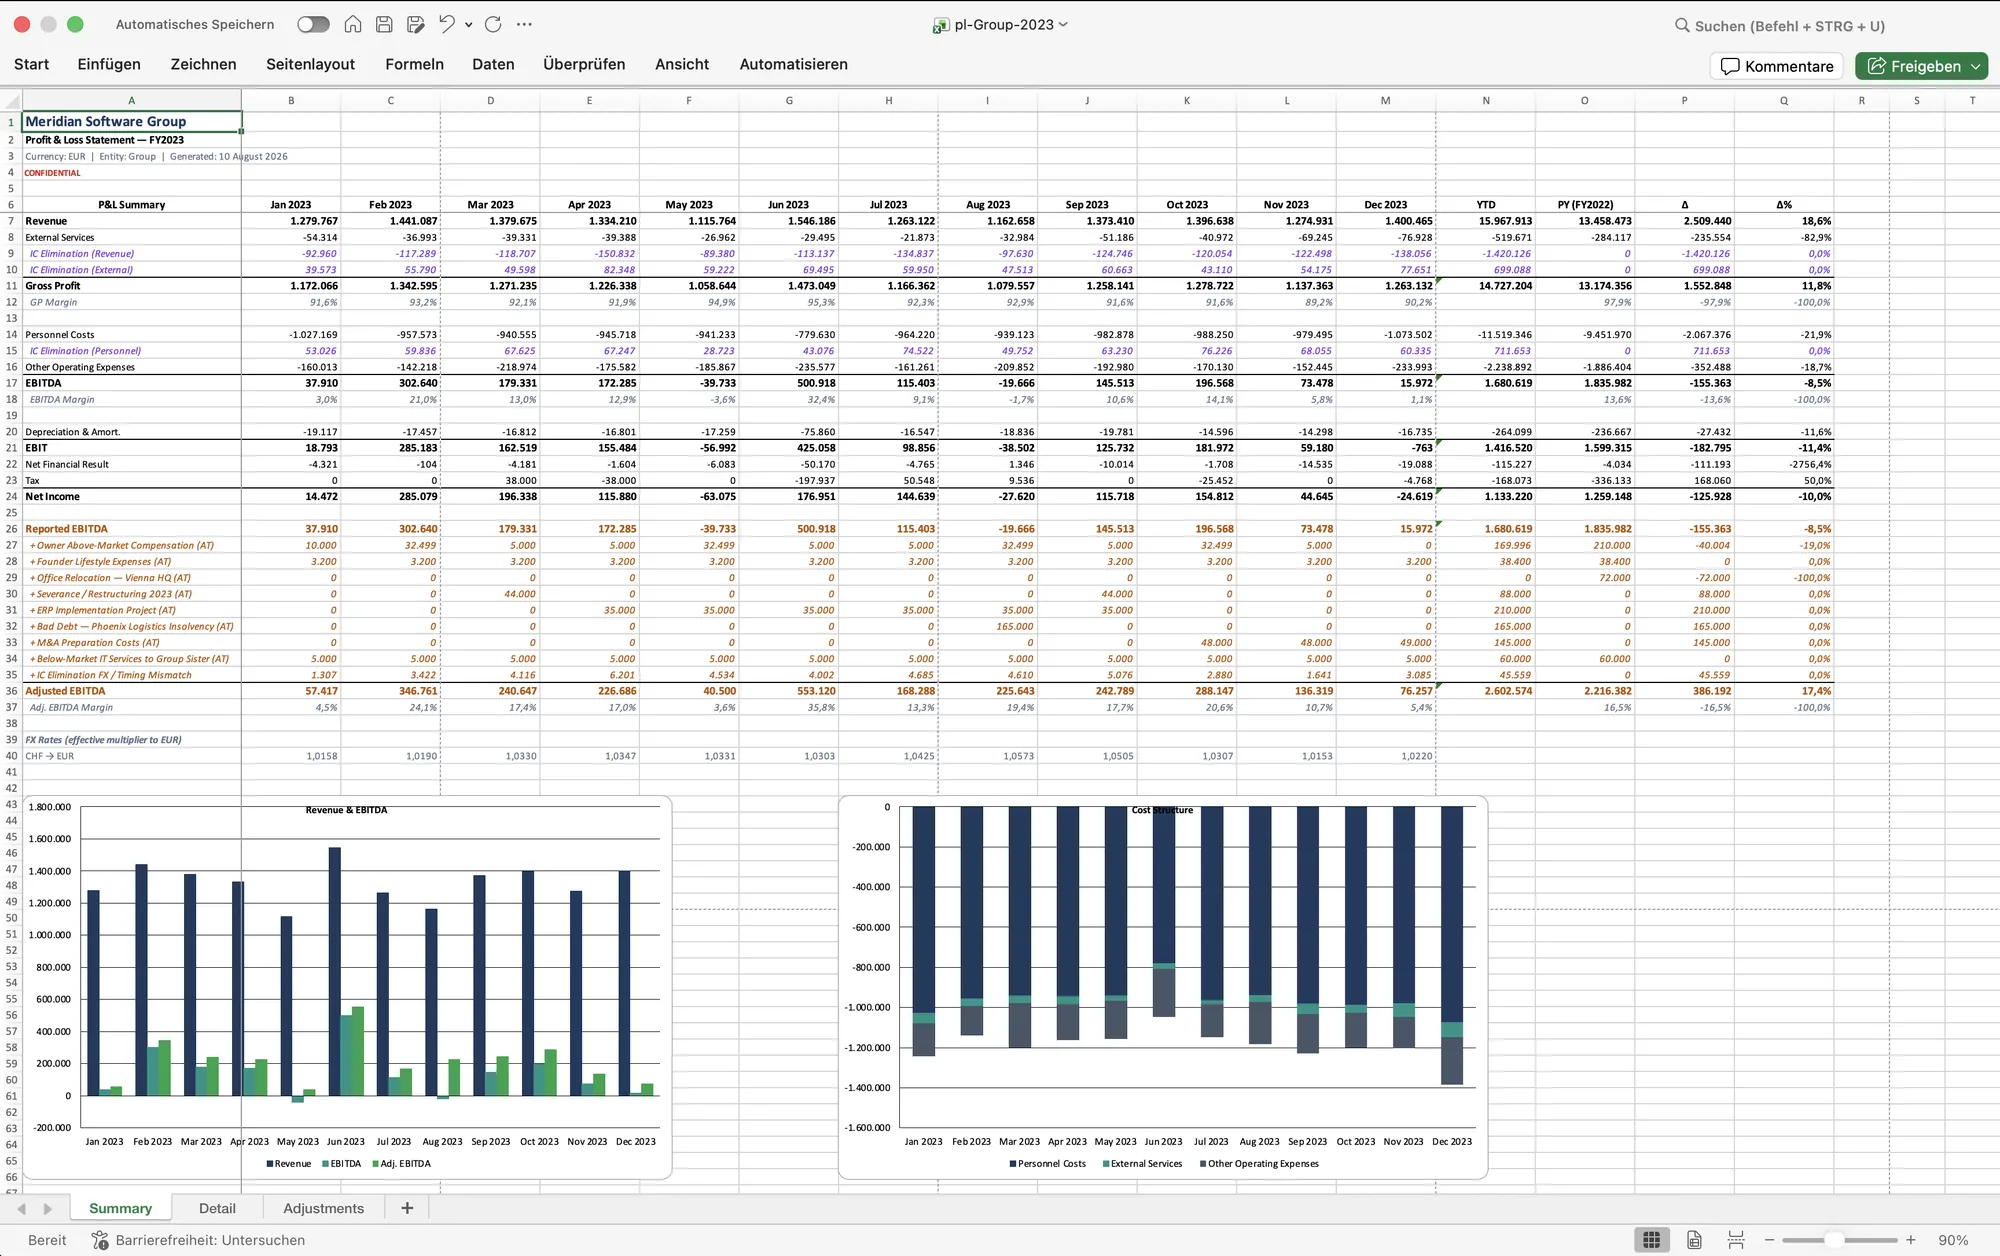
Task: Open the quick access more options ellipsis
Action: click(x=524, y=24)
